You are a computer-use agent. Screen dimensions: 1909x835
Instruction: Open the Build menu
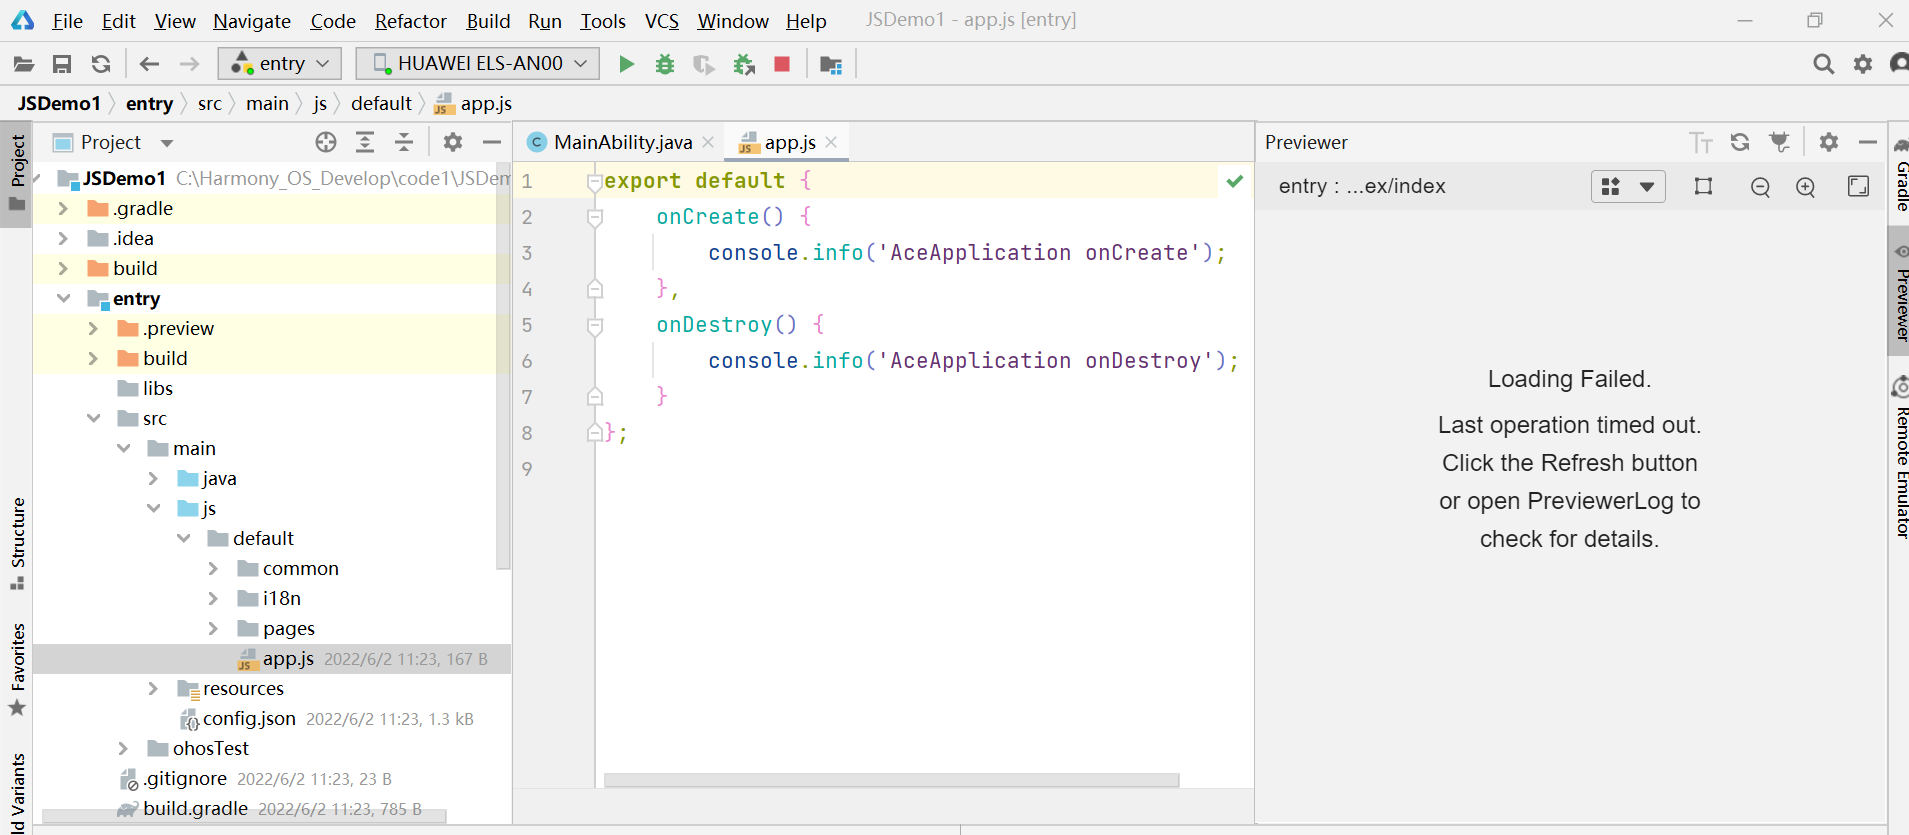point(488,21)
